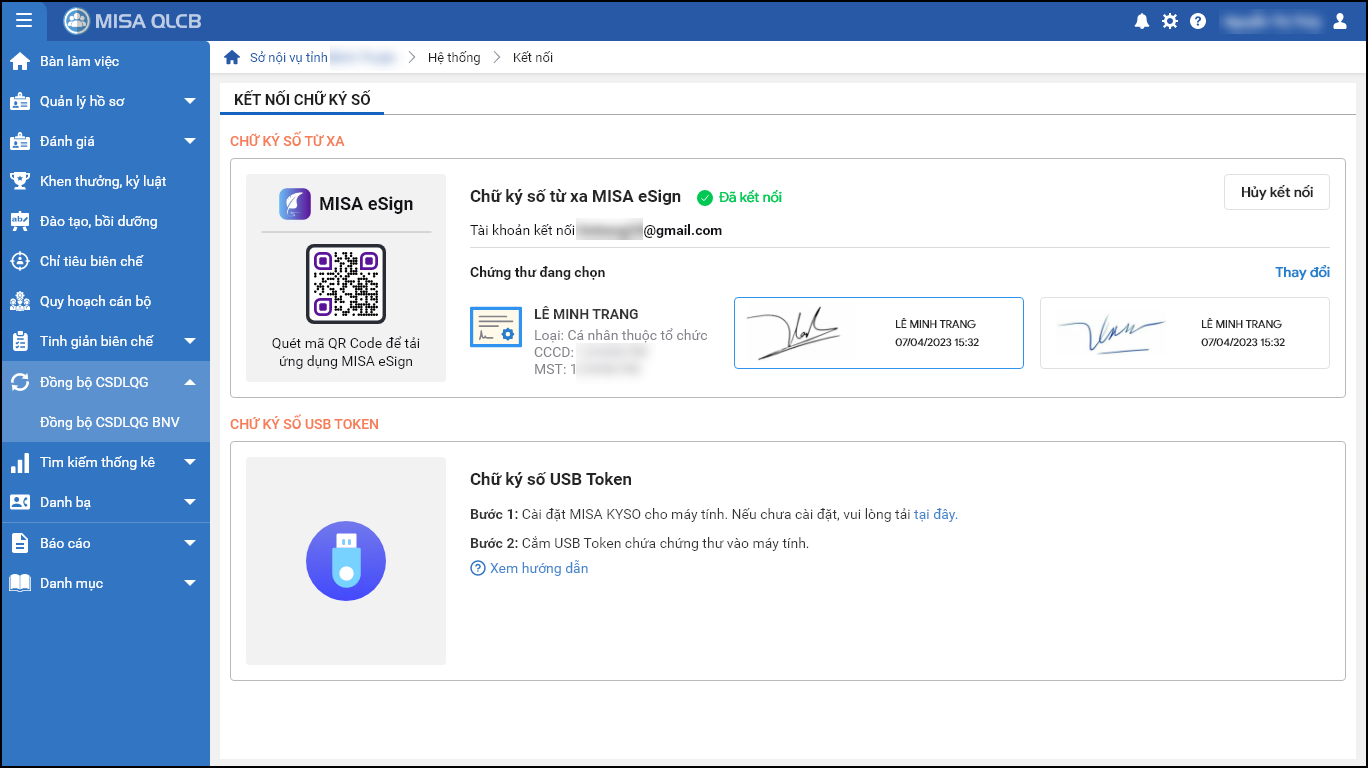Open the hamburger menu icon
Viewport: 1368px width, 768px height.
point(24,20)
